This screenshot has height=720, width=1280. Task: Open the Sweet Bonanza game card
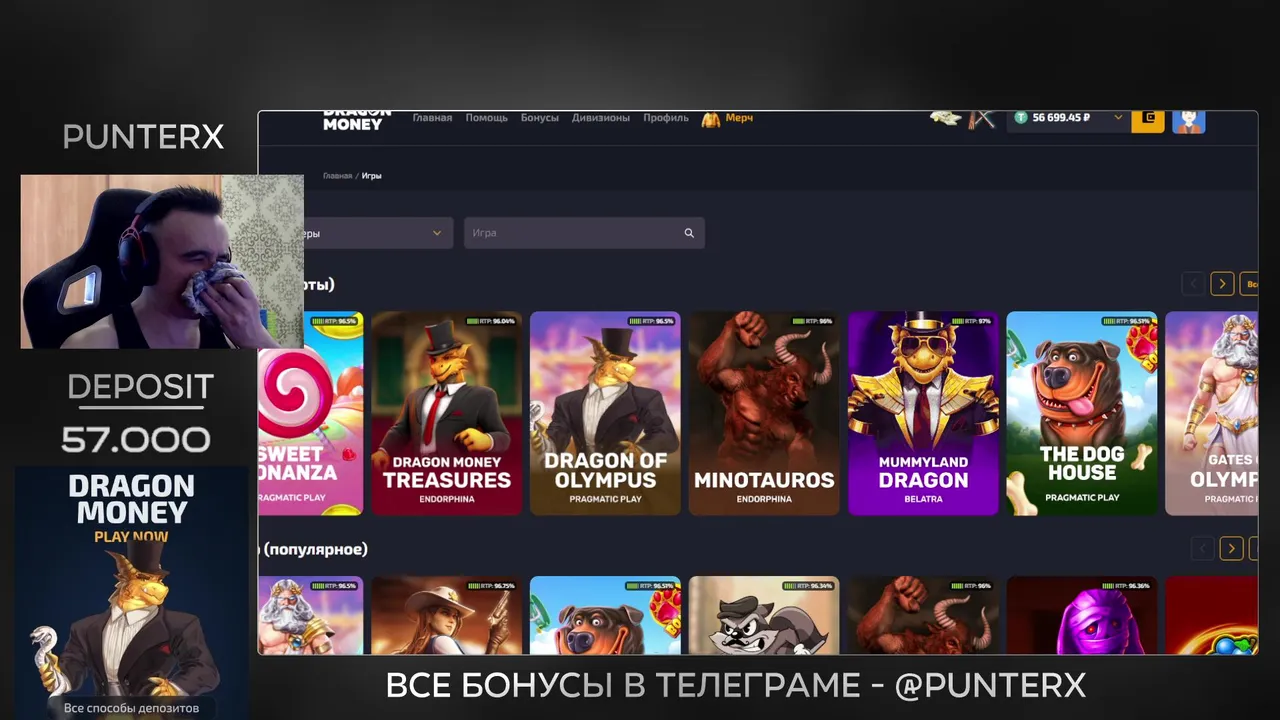311,413
